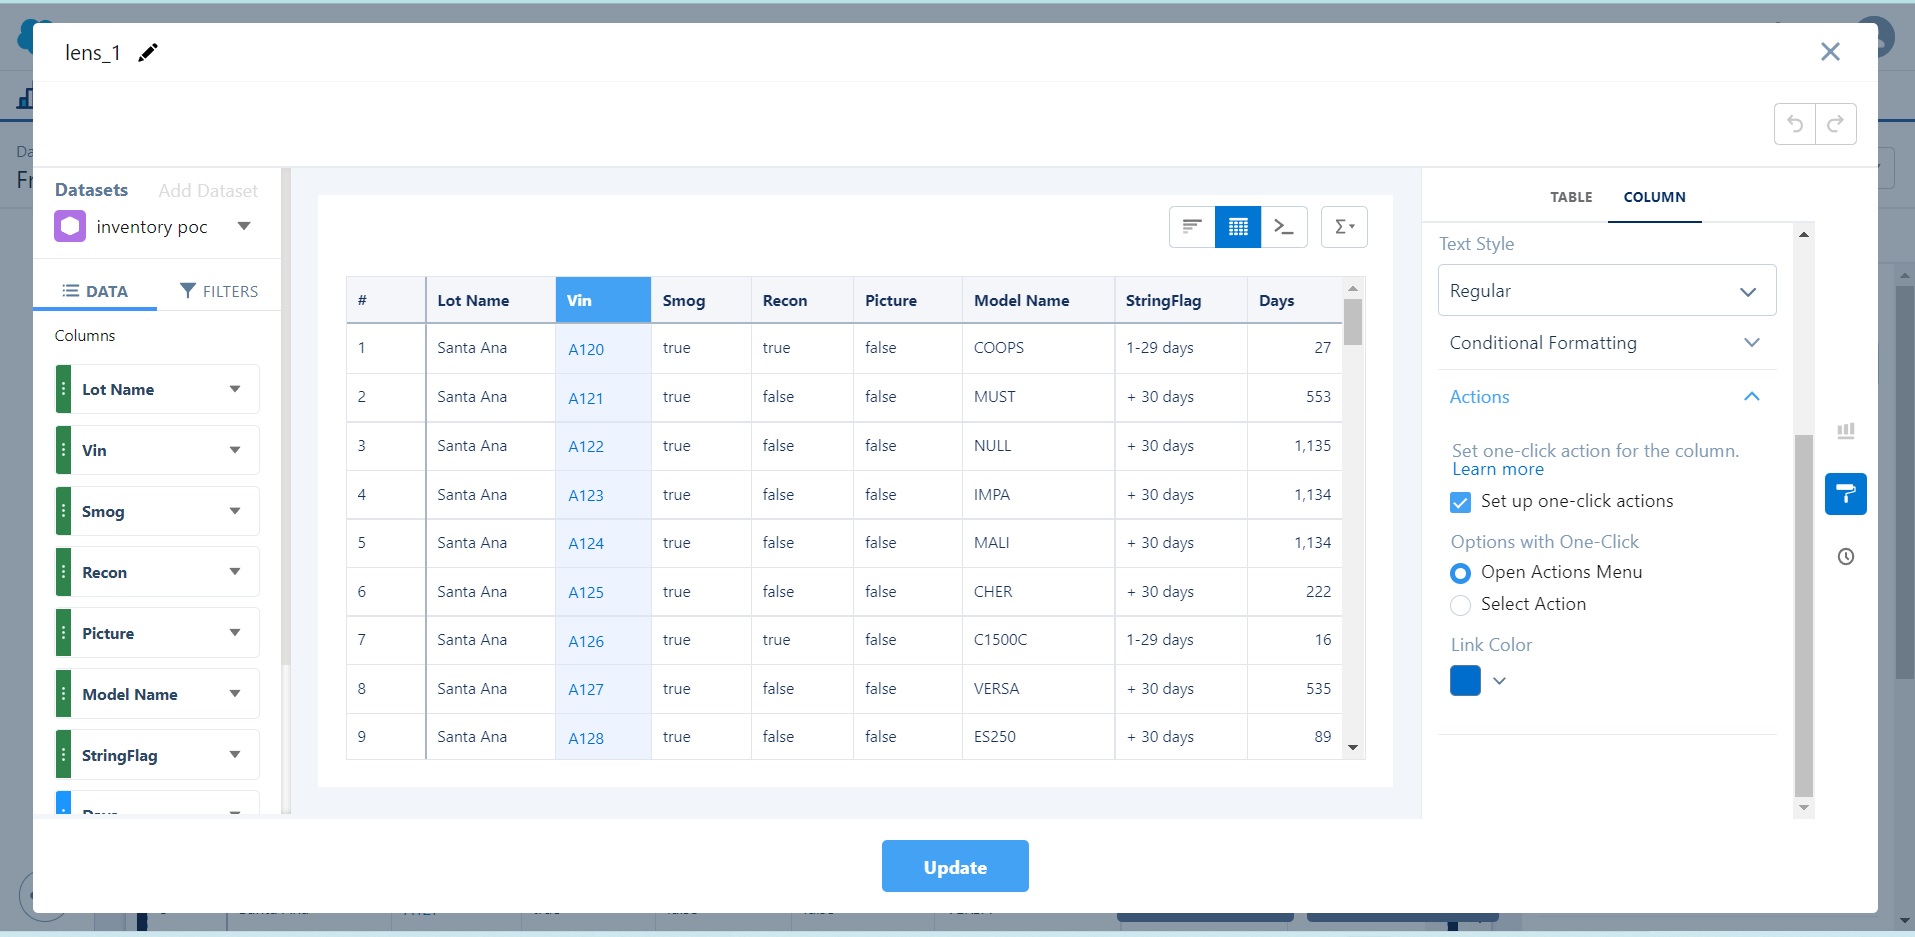Image resolution: width=1915 pixels, height=937 pixels.
Task: Click the A123 Vin link cell
Action: tap(586, 496)
